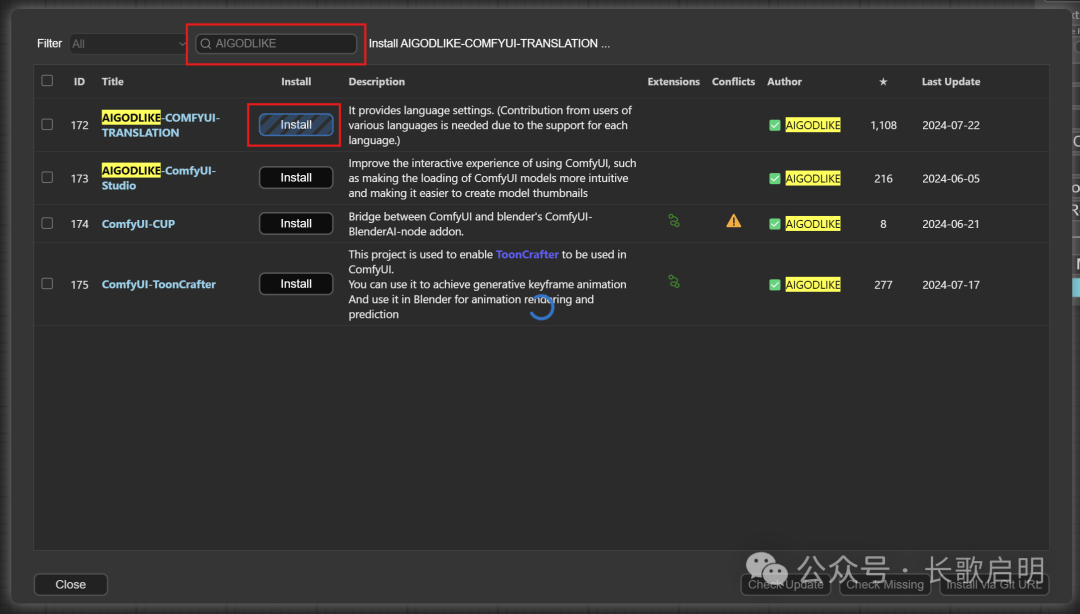Toggle the select-all checkbox in the header
Image resolution: width=1080 pixels, height=614 pixels.
point(47,81)
